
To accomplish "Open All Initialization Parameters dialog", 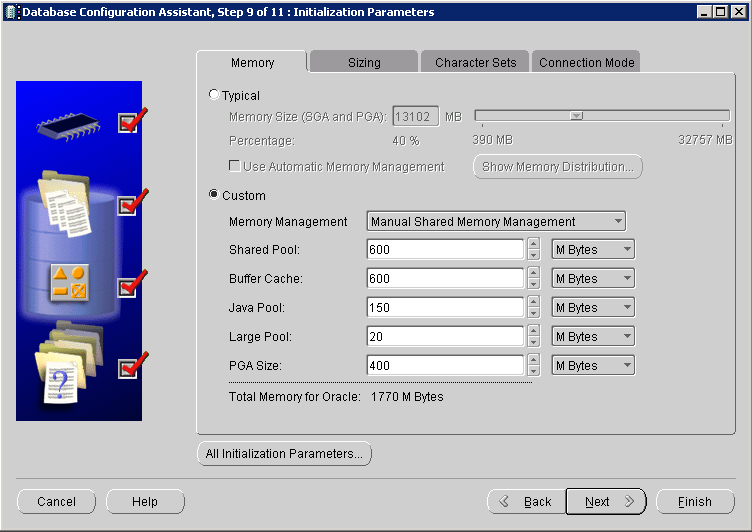I will pyautogui.click(x=284, y=453).
